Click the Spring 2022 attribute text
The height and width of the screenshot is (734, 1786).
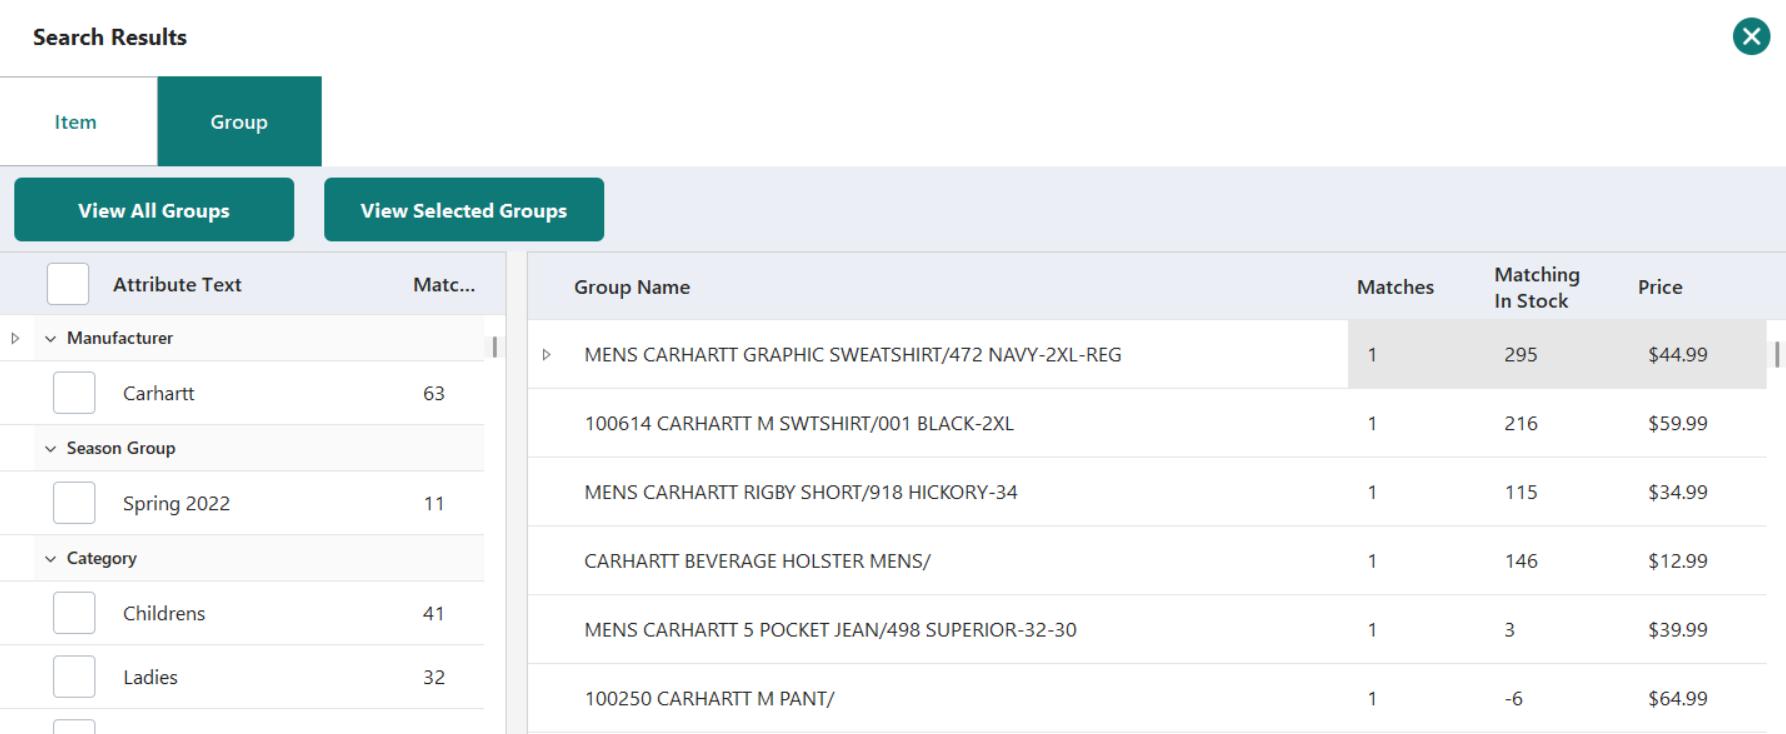pos(176,503)
